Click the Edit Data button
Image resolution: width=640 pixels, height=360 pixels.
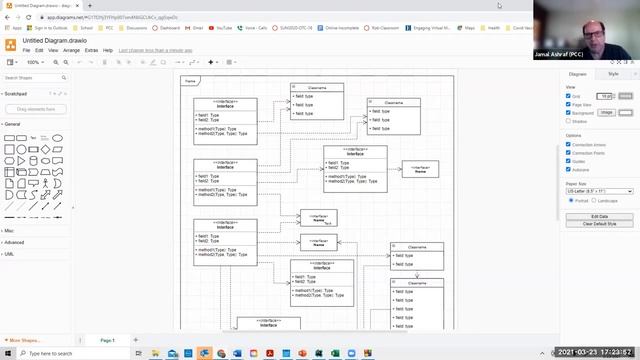[600, 216]
